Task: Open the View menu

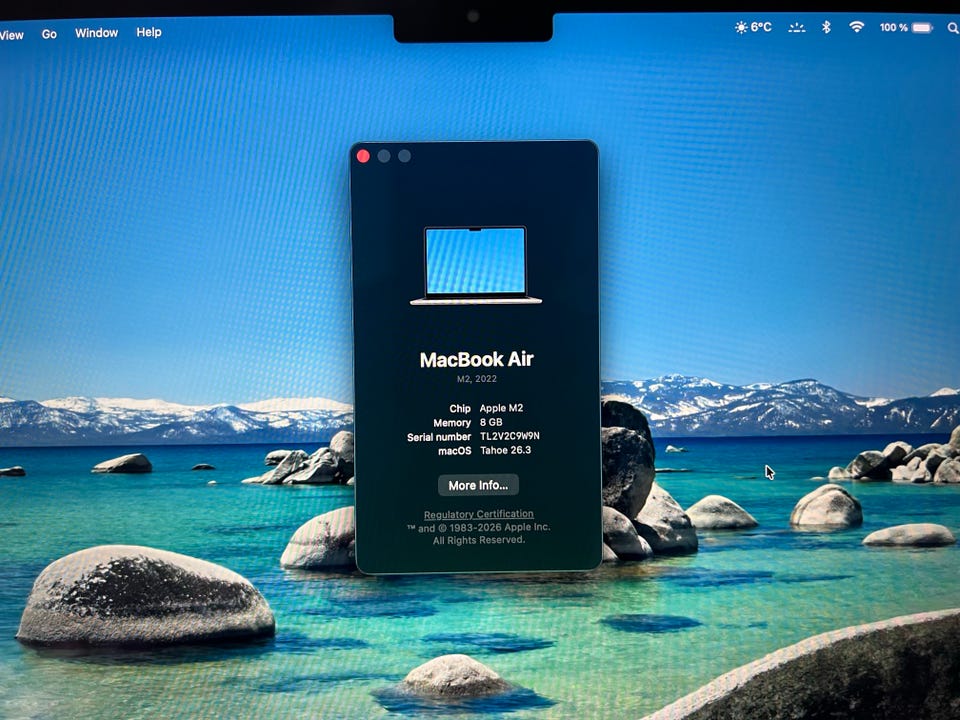Action: tap(11, 34)
